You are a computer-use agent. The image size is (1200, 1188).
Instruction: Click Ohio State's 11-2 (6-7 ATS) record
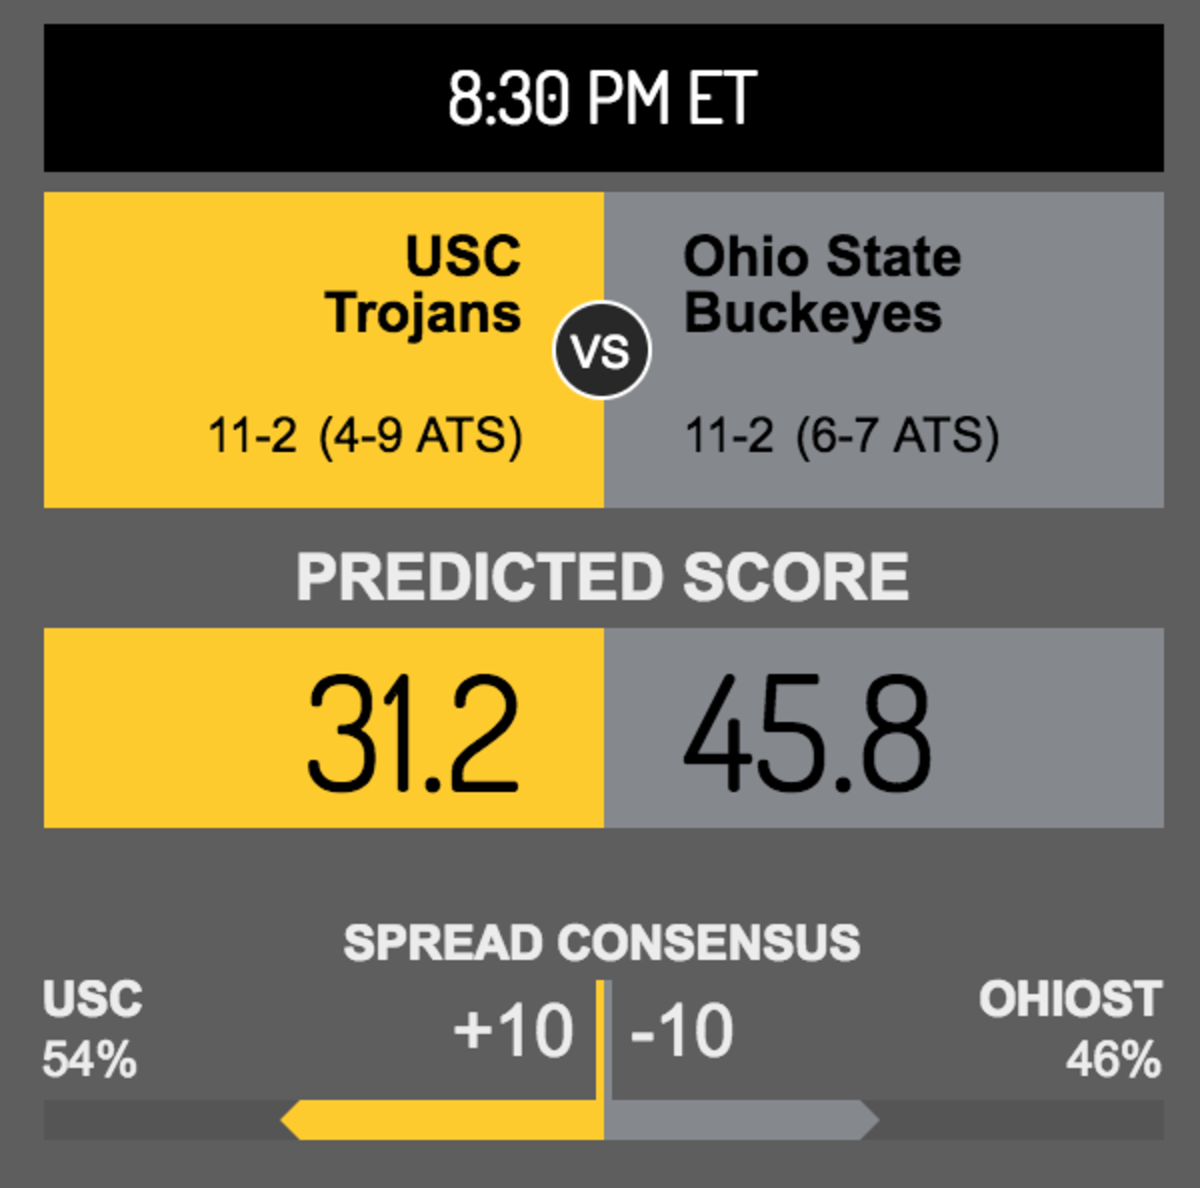(842, 436)
